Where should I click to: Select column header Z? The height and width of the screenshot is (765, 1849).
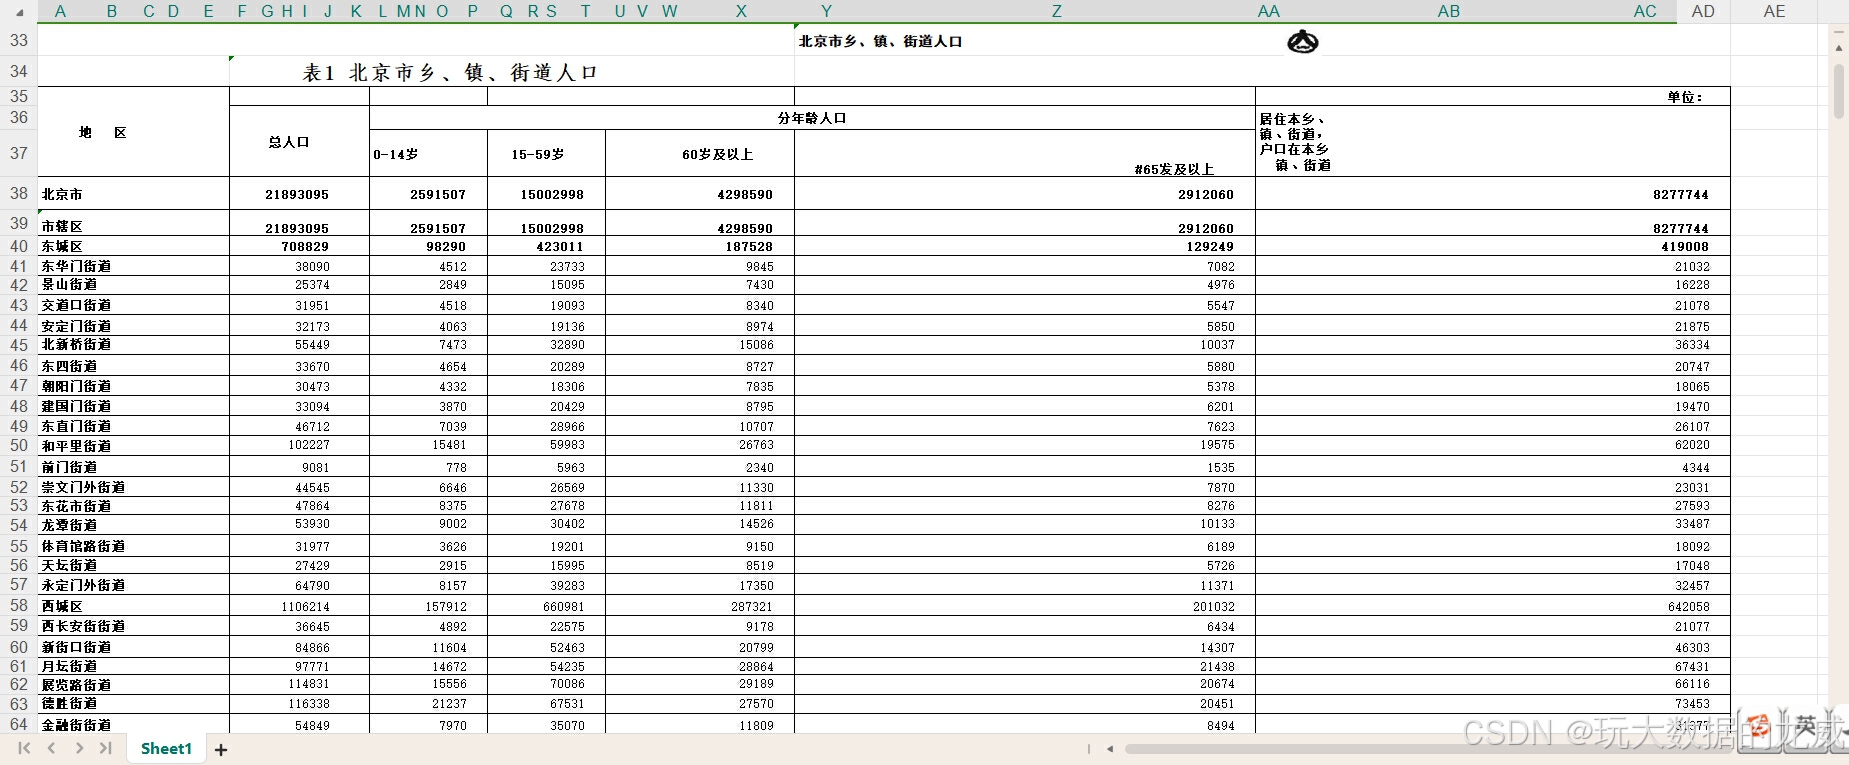(1056, 11)
